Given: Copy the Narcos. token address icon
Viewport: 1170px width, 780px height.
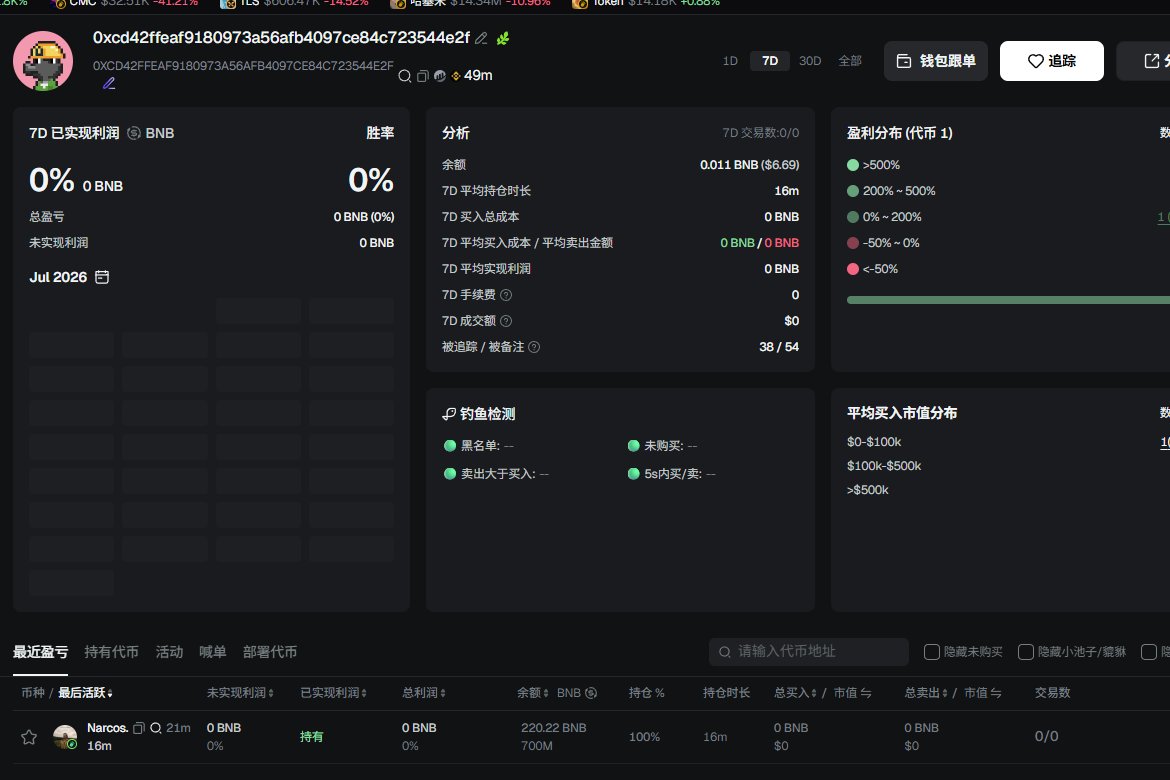Looking at the screenshot, I should 138,728.
